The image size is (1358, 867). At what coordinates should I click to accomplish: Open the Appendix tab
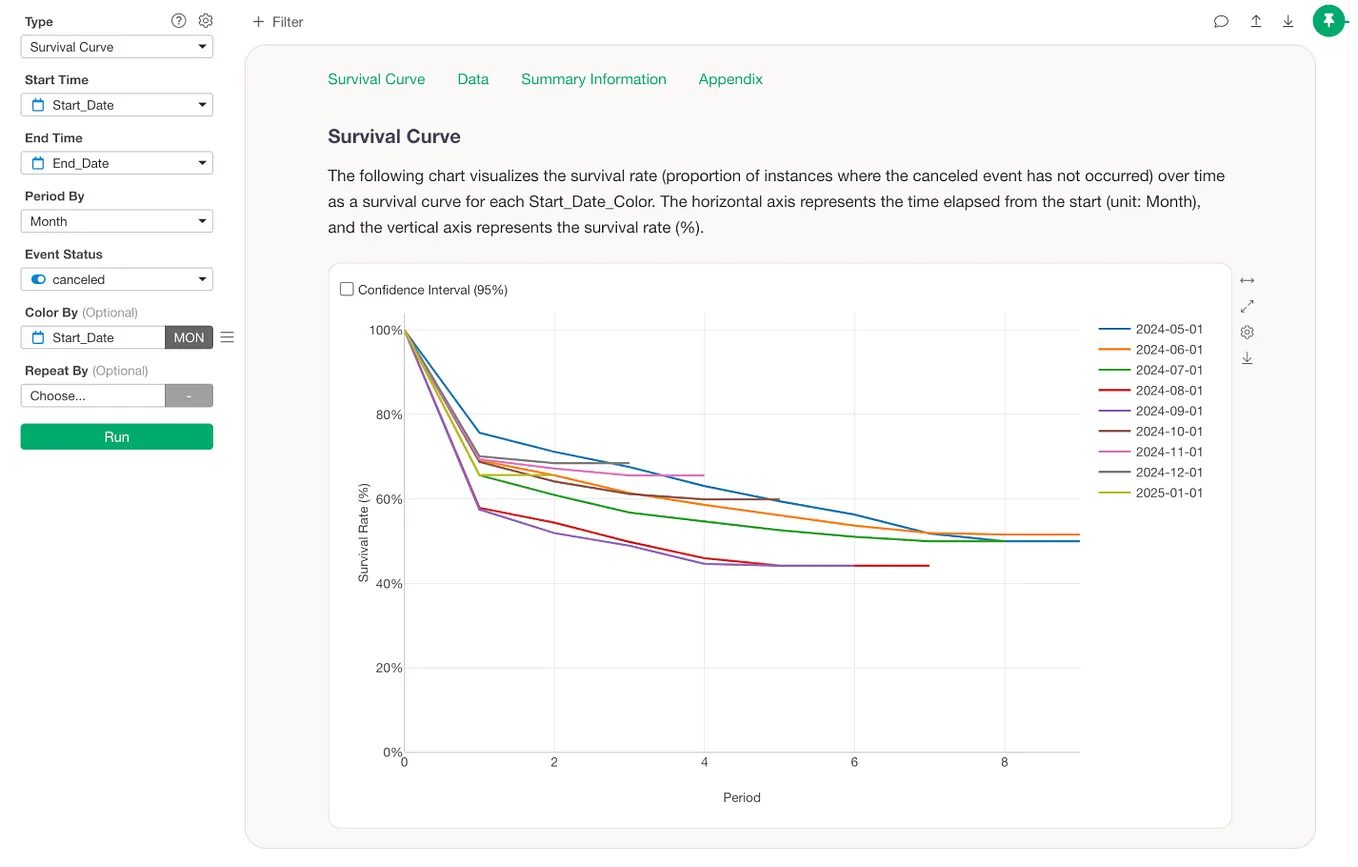730,79
